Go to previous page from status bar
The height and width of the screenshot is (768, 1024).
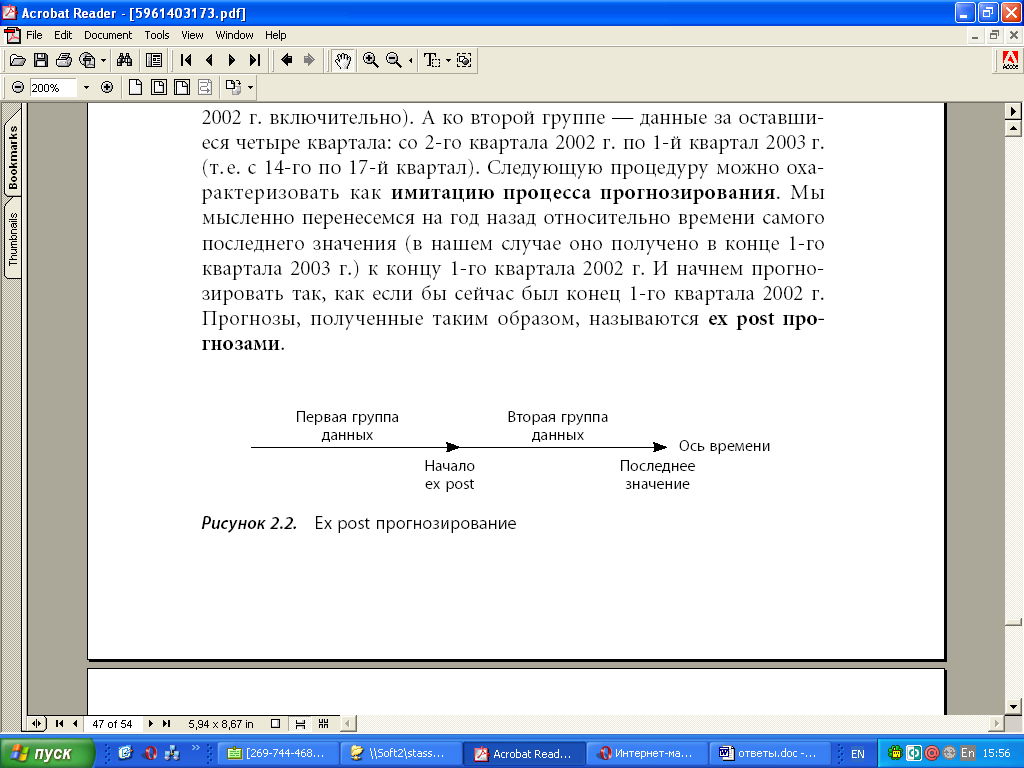(x=76, y=724)
